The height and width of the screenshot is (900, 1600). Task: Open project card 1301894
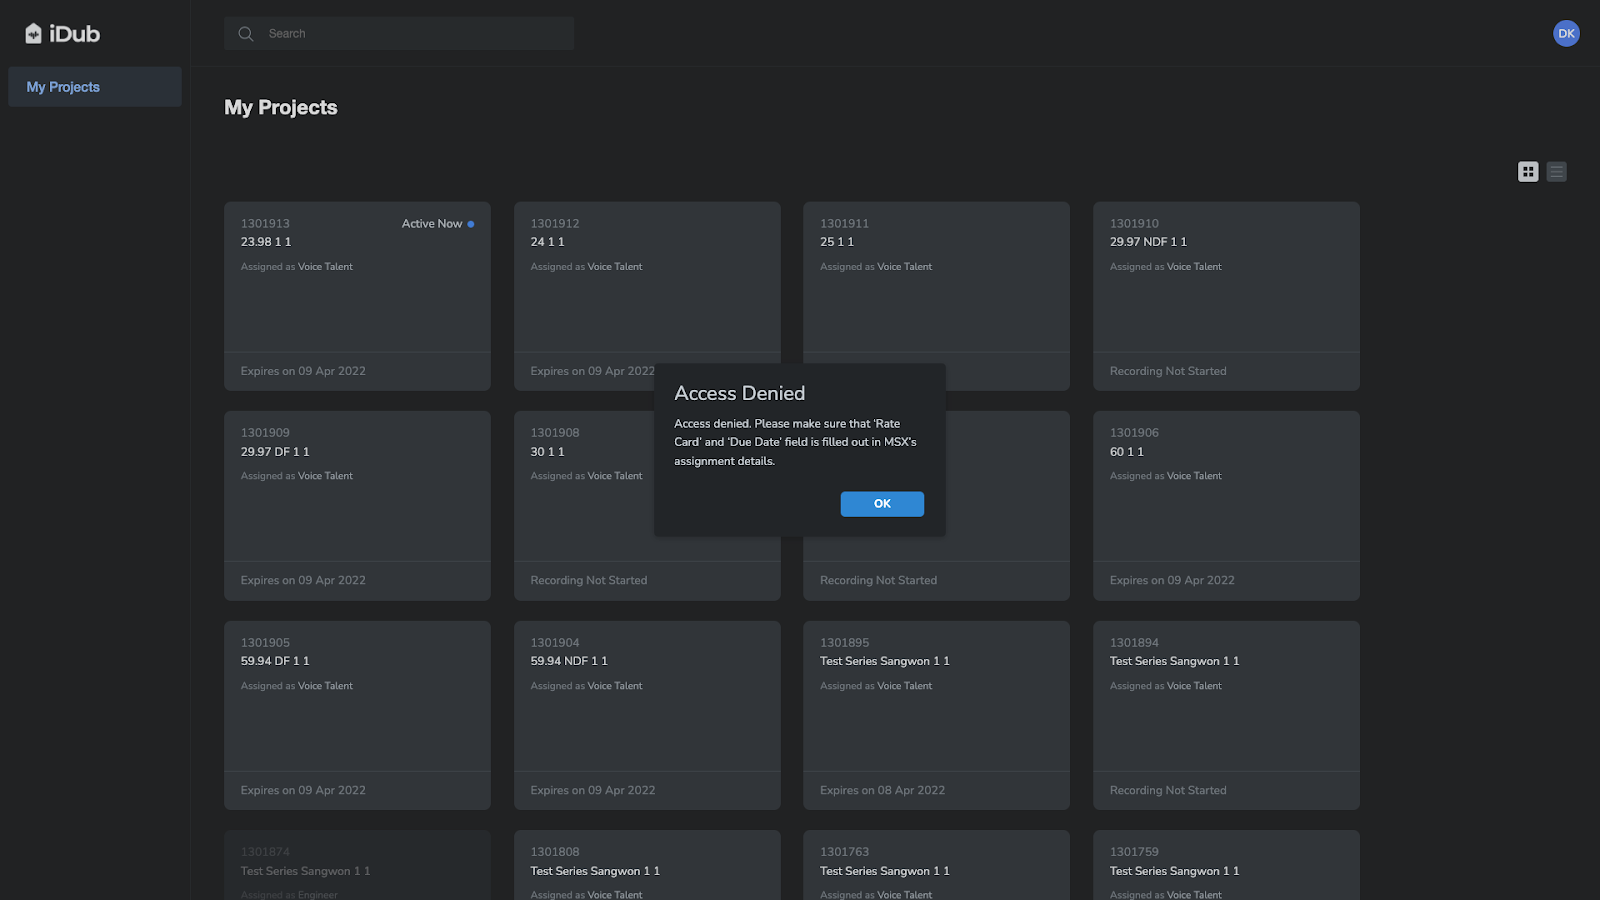(1226, 715)
